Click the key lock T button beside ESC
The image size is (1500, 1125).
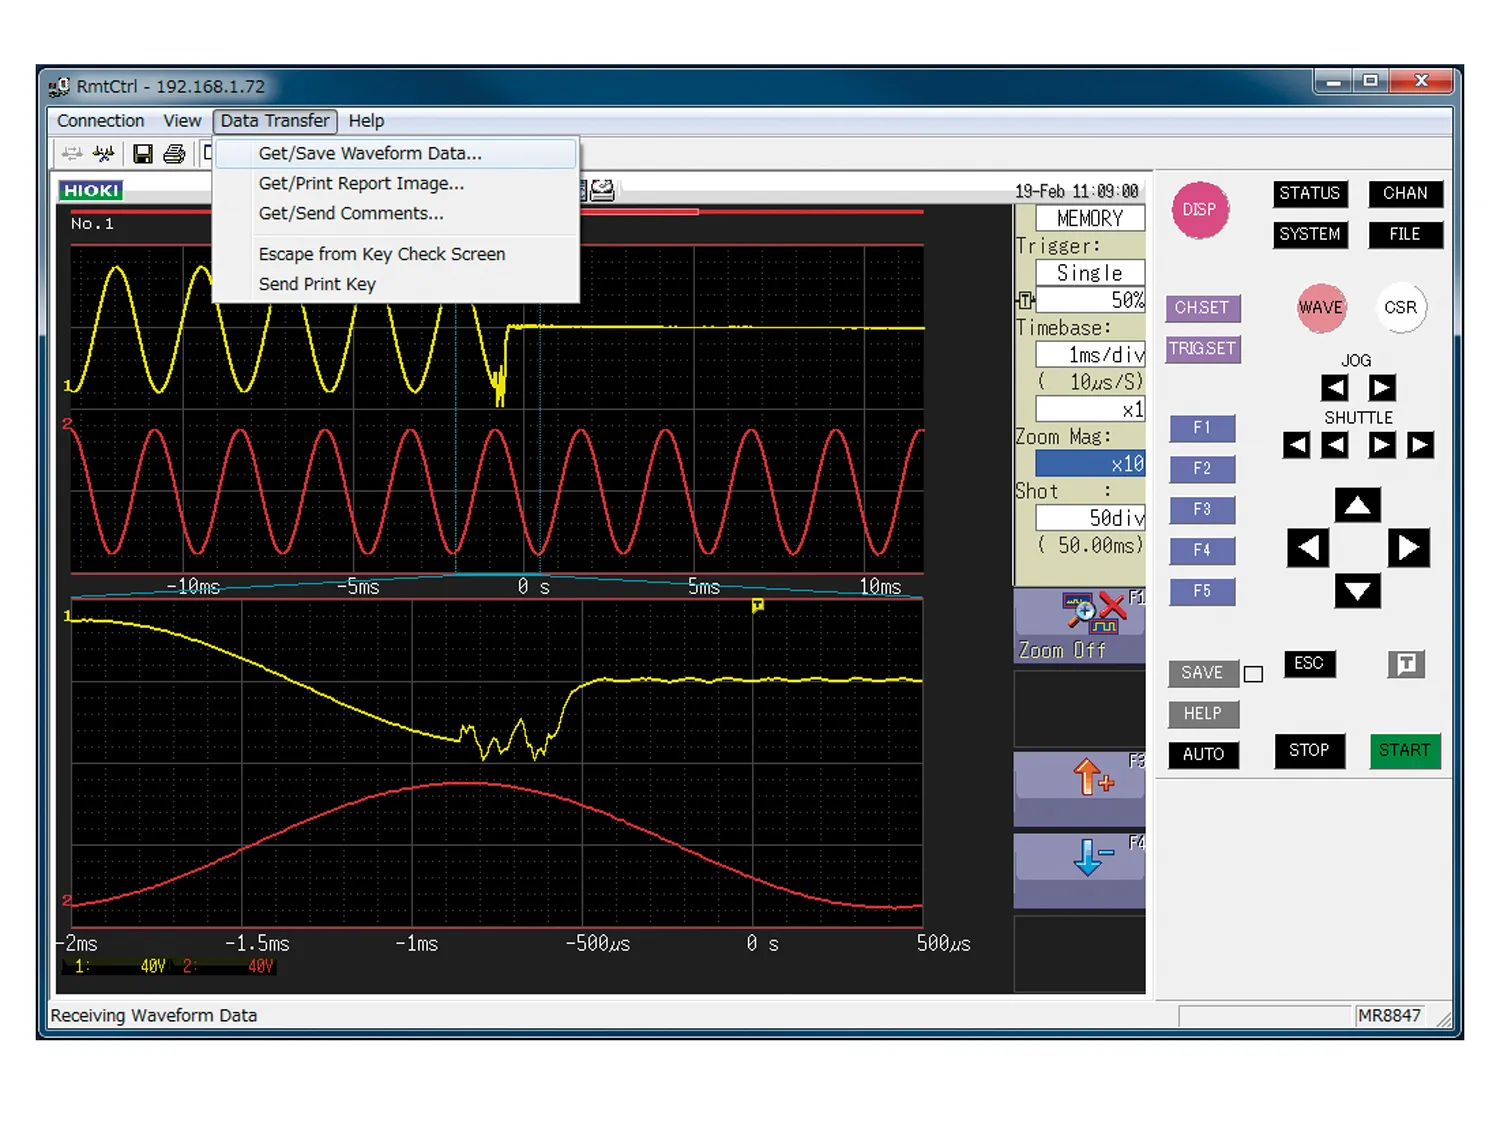click(x=1406, y=664)
